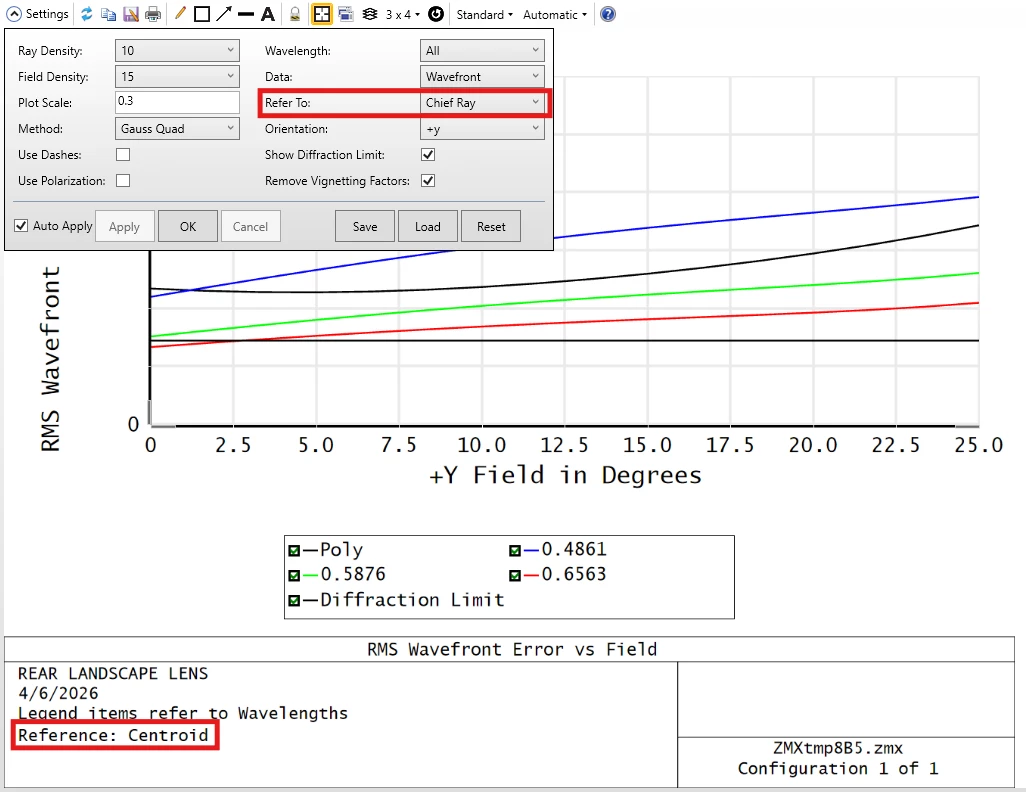Viewport: 1026px width, 792px height.
Task: Click the OK button
Action: [188, 226]
